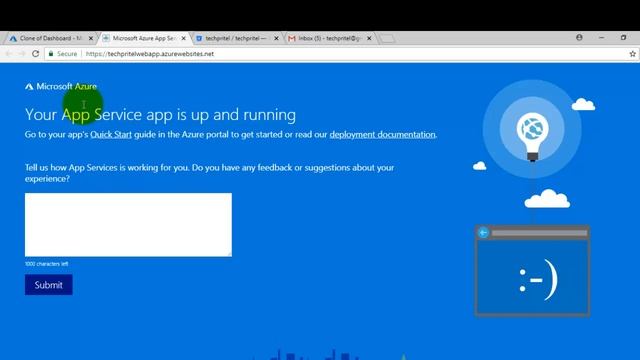Image resolution: width=640 pixels, height=360 pixels.
Task: Open the Quick Start link
Action: tap(111, 134)
